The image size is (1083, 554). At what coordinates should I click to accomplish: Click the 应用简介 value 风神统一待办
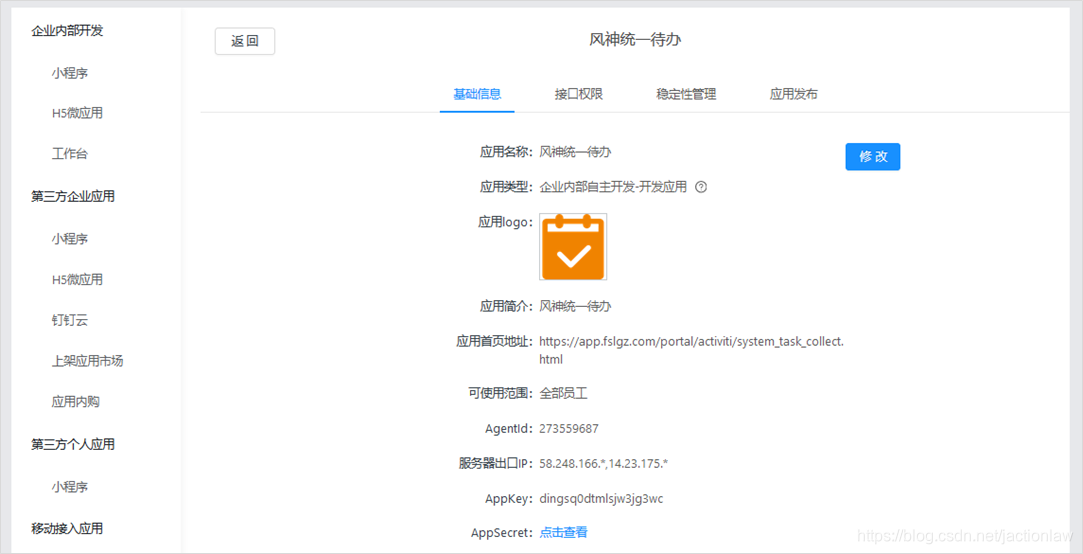(575, 305)
